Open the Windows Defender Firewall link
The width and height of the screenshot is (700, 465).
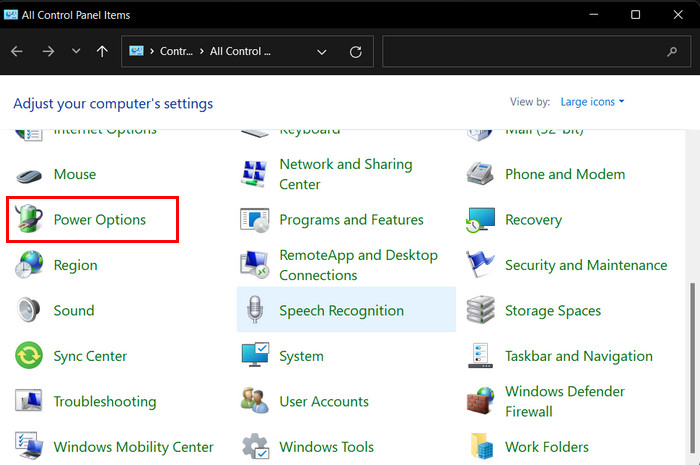coord(565,401)
